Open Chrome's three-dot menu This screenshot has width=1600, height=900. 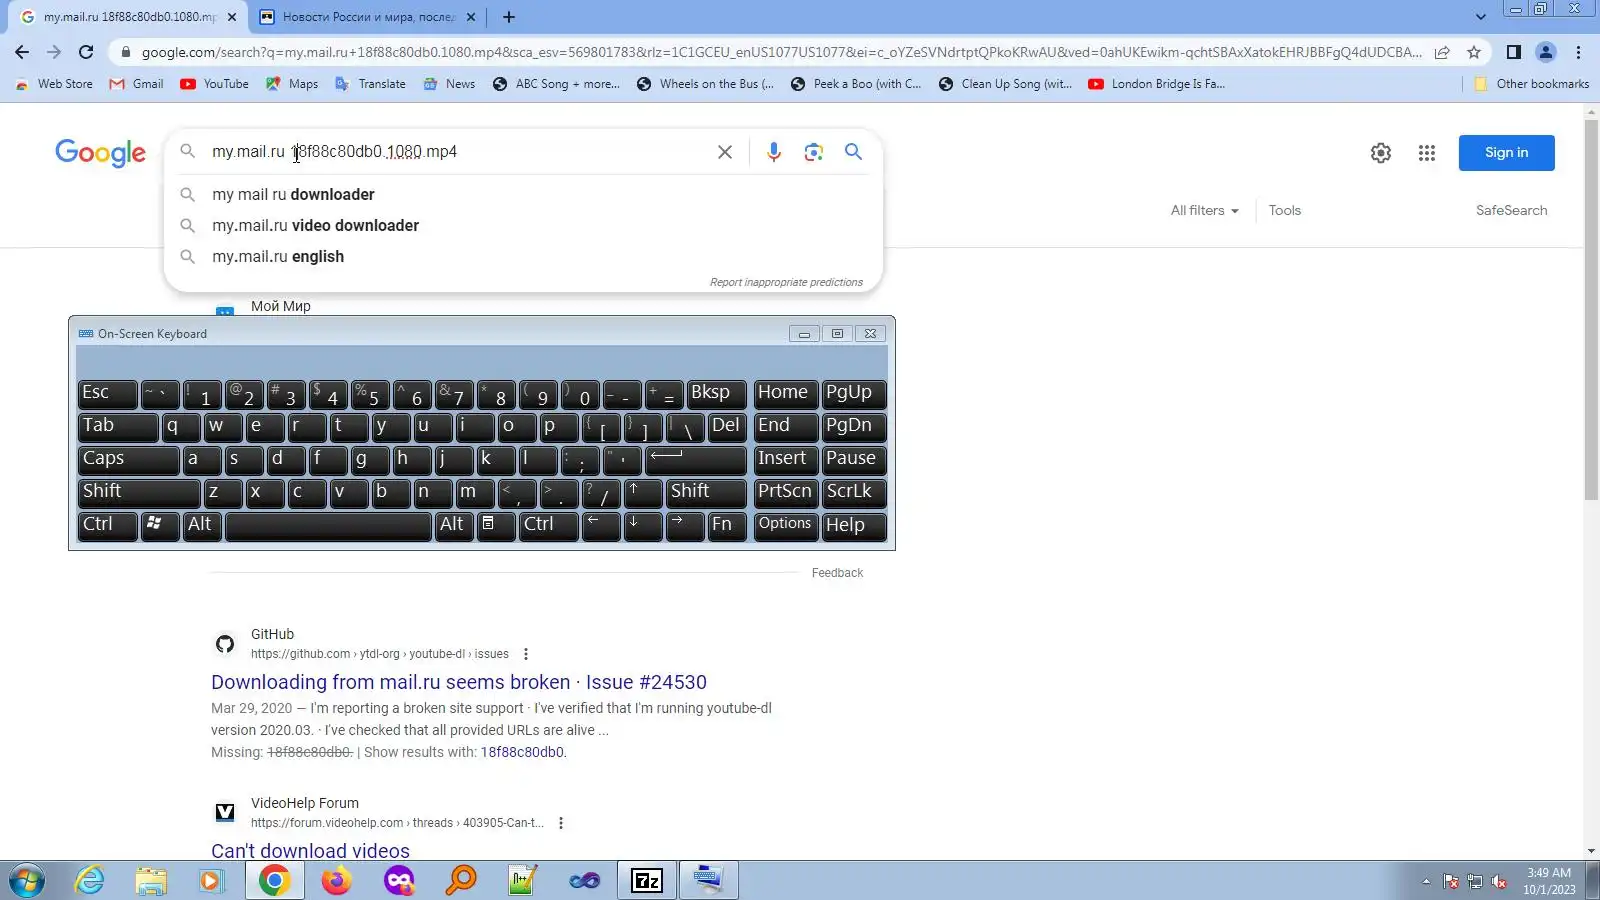coord(1579,52)
